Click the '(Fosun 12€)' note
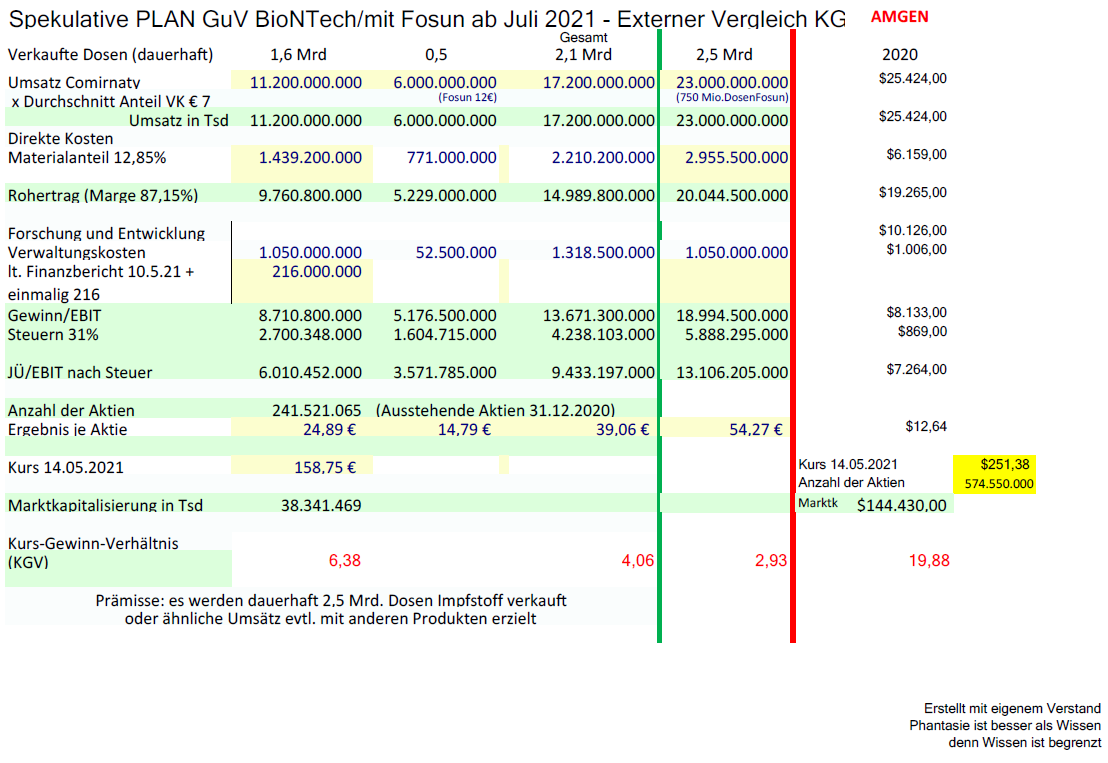Image resolution: width=1108 pixels, height=763 pixels. click(x=467, y=97)
